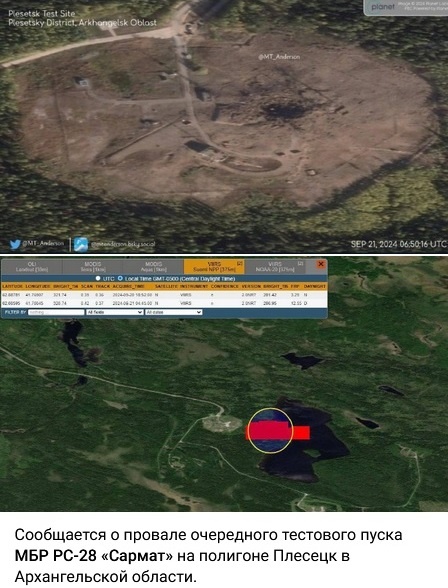The image size is (448, 588).
Task: Switch to the MODIS Aqua tab
Action: [x=153, y=267]
